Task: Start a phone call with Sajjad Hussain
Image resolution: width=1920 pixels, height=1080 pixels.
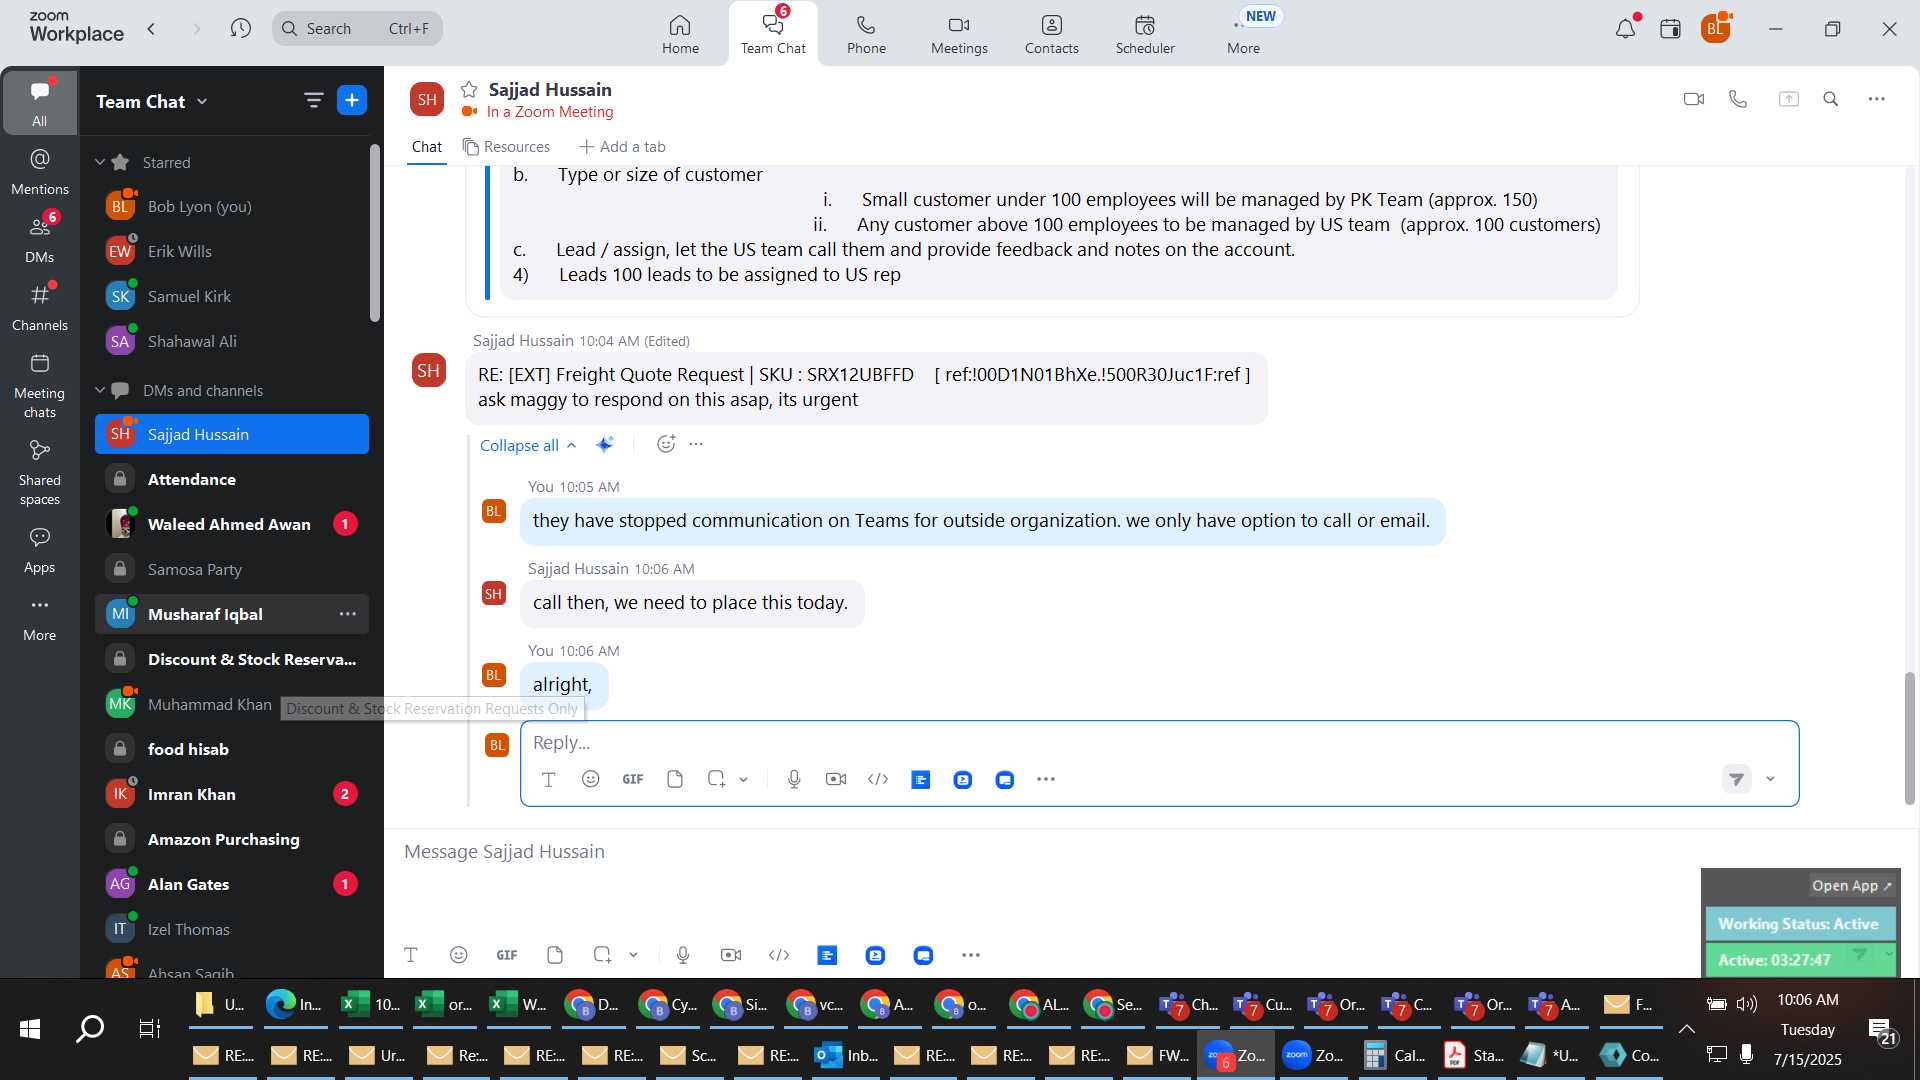Action: click(1738, 99)
